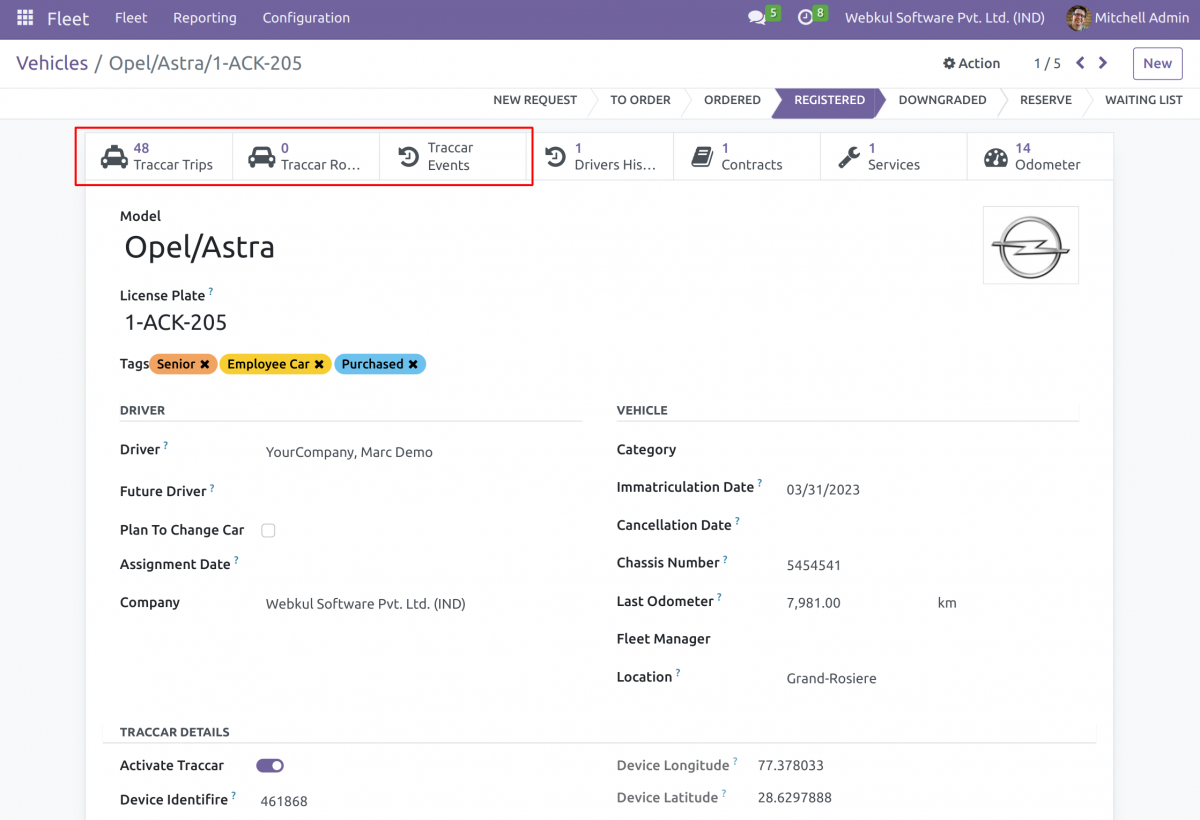Click the New button
1200x820 pixels.
(x=1157, y=63)
